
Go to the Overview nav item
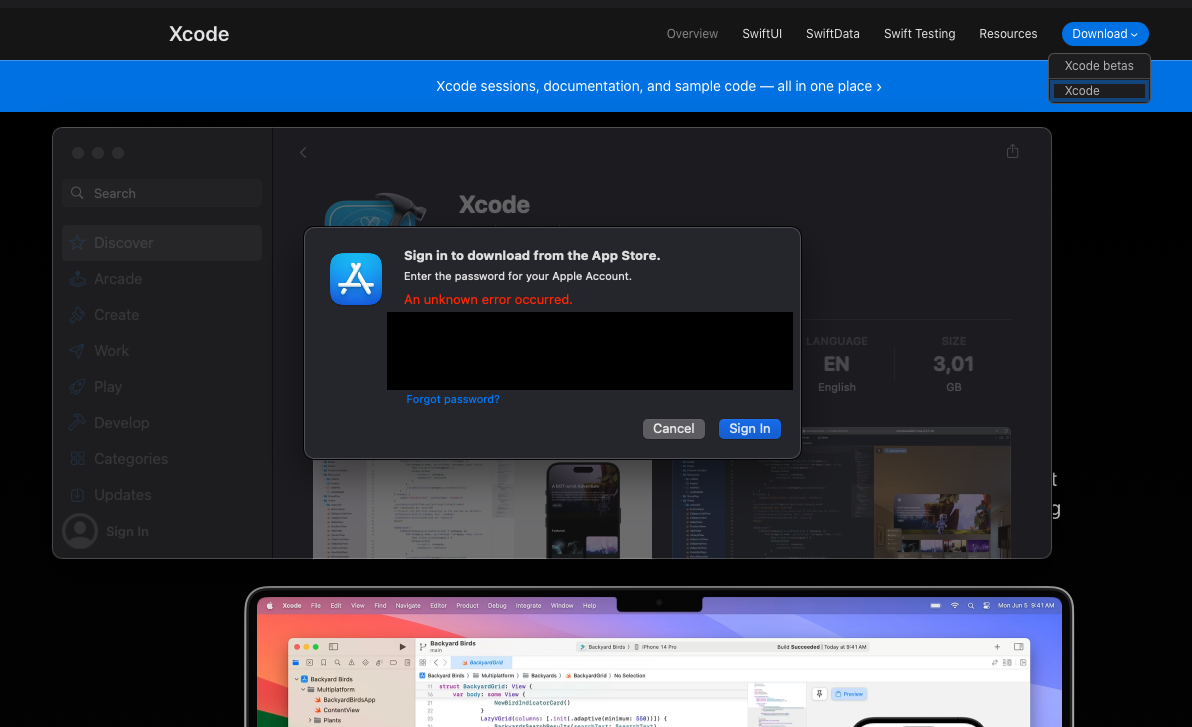pyautogui.click(x=692, y=33)
